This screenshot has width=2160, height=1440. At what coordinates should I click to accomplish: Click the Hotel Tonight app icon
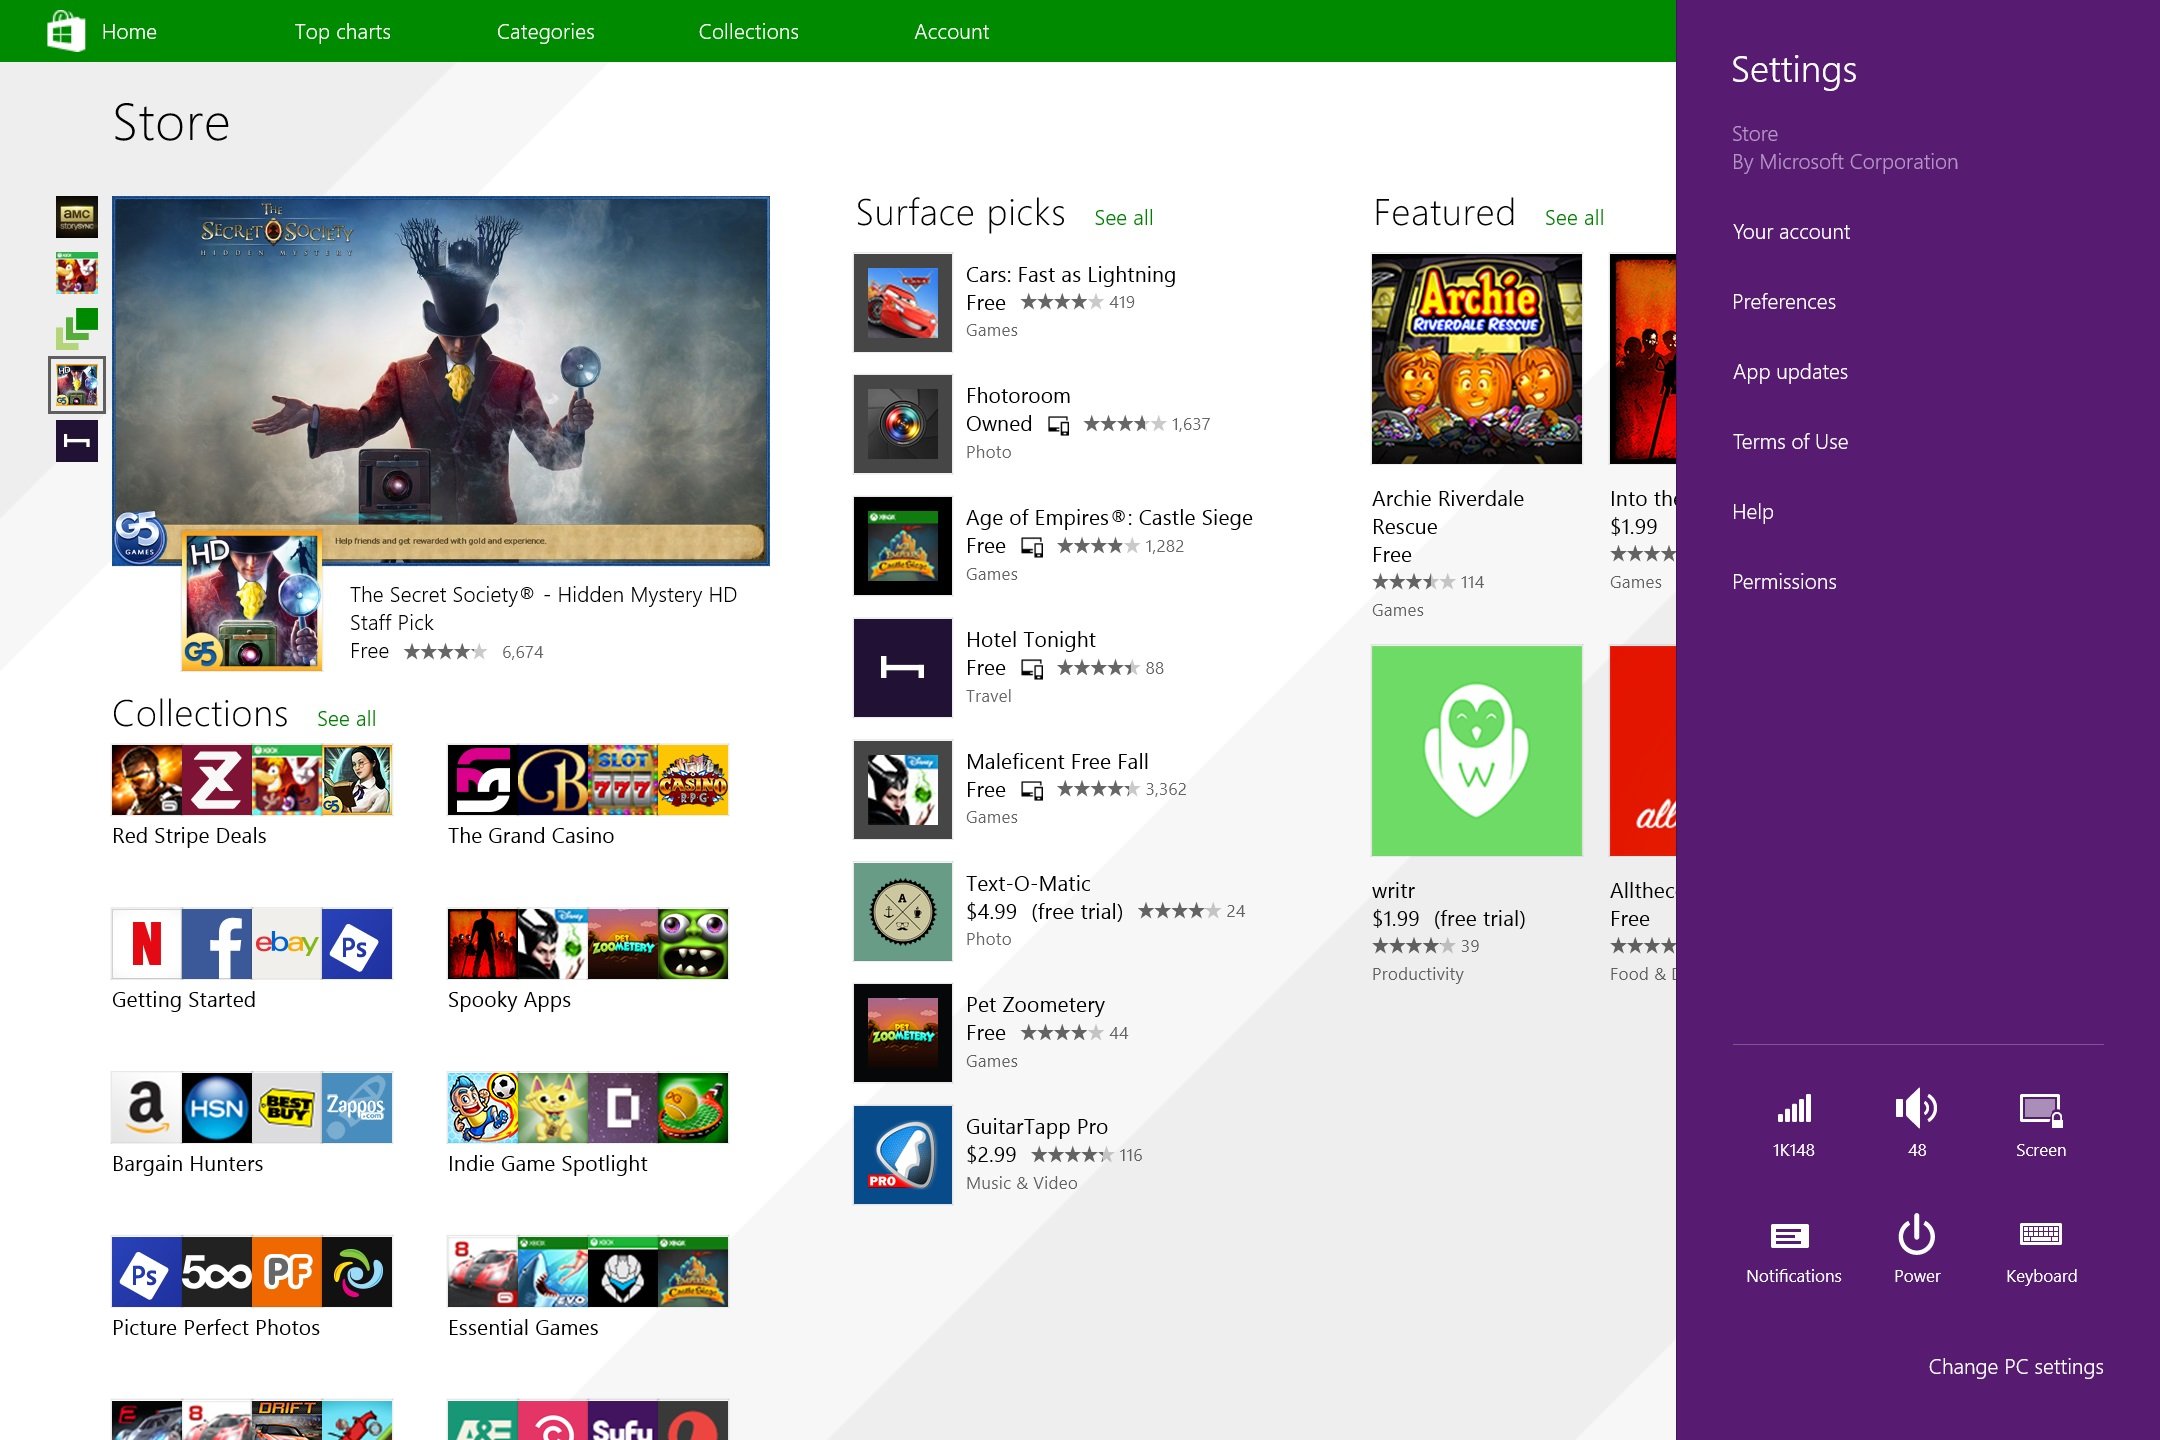pyautogui.click(x=901, y=667)
